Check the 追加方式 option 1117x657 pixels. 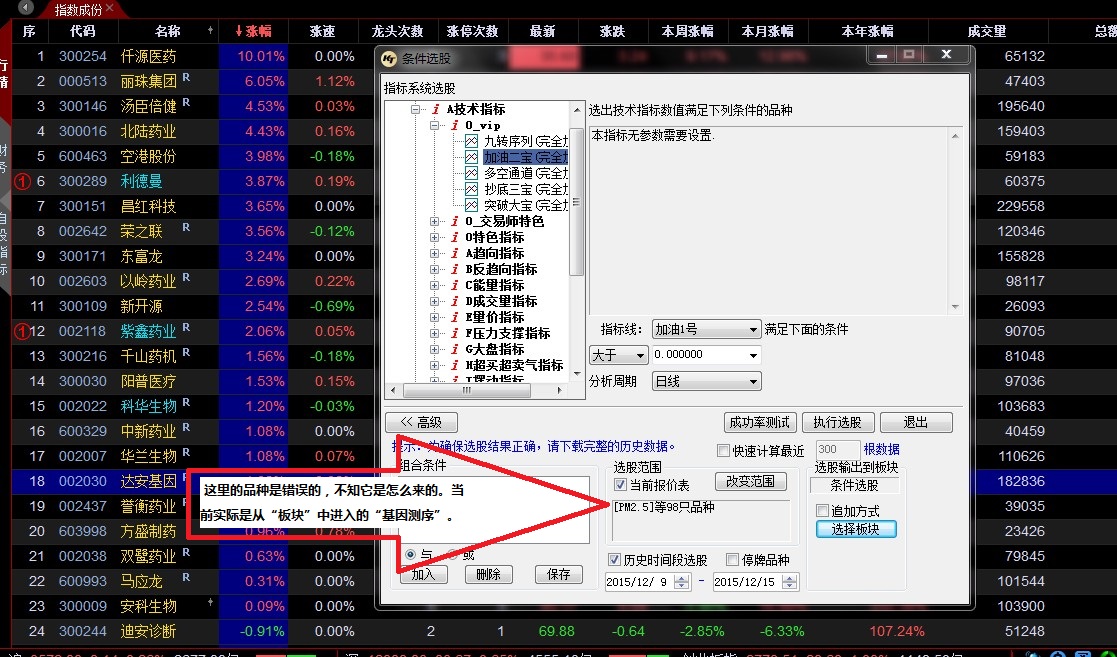(822, 511)
